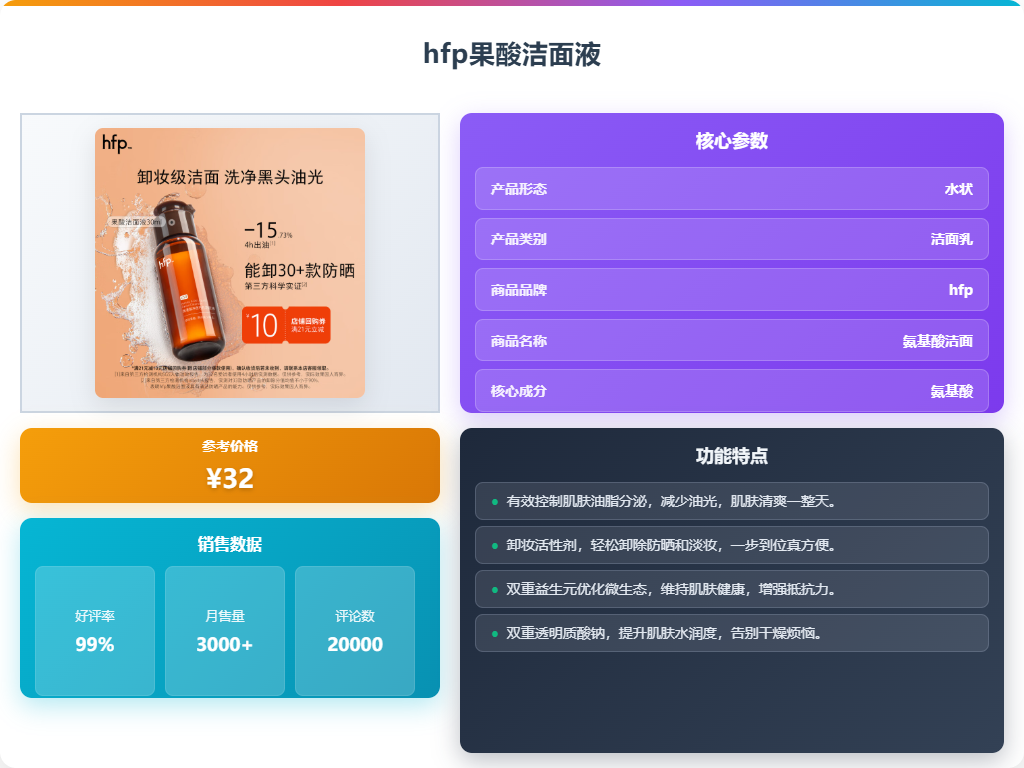1024x768 pixels.
Task: Click the 水状 value
Action: 959,189
